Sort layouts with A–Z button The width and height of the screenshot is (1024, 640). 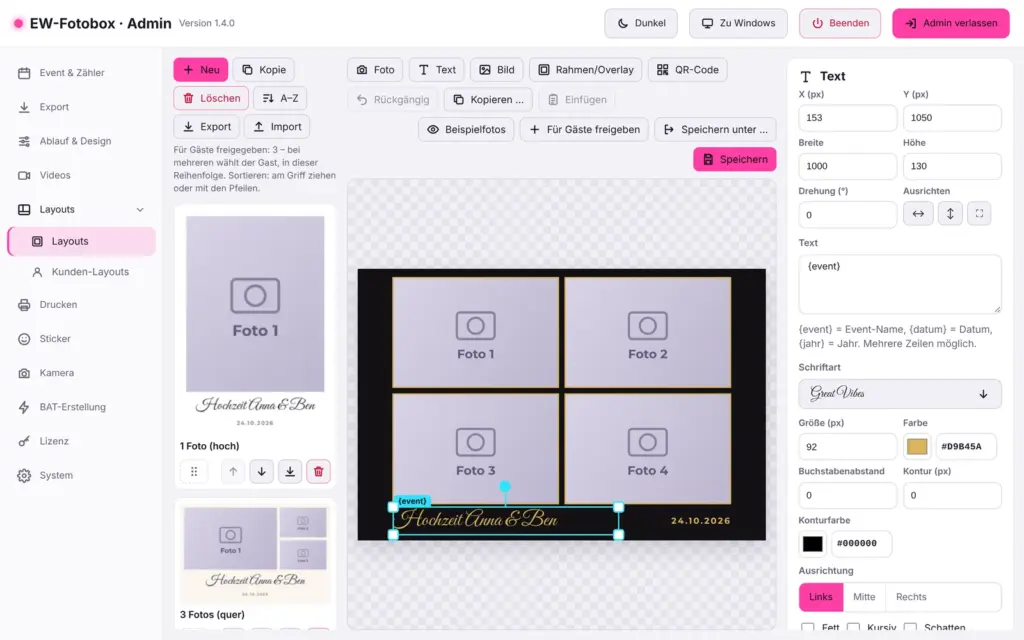[280, 98]
